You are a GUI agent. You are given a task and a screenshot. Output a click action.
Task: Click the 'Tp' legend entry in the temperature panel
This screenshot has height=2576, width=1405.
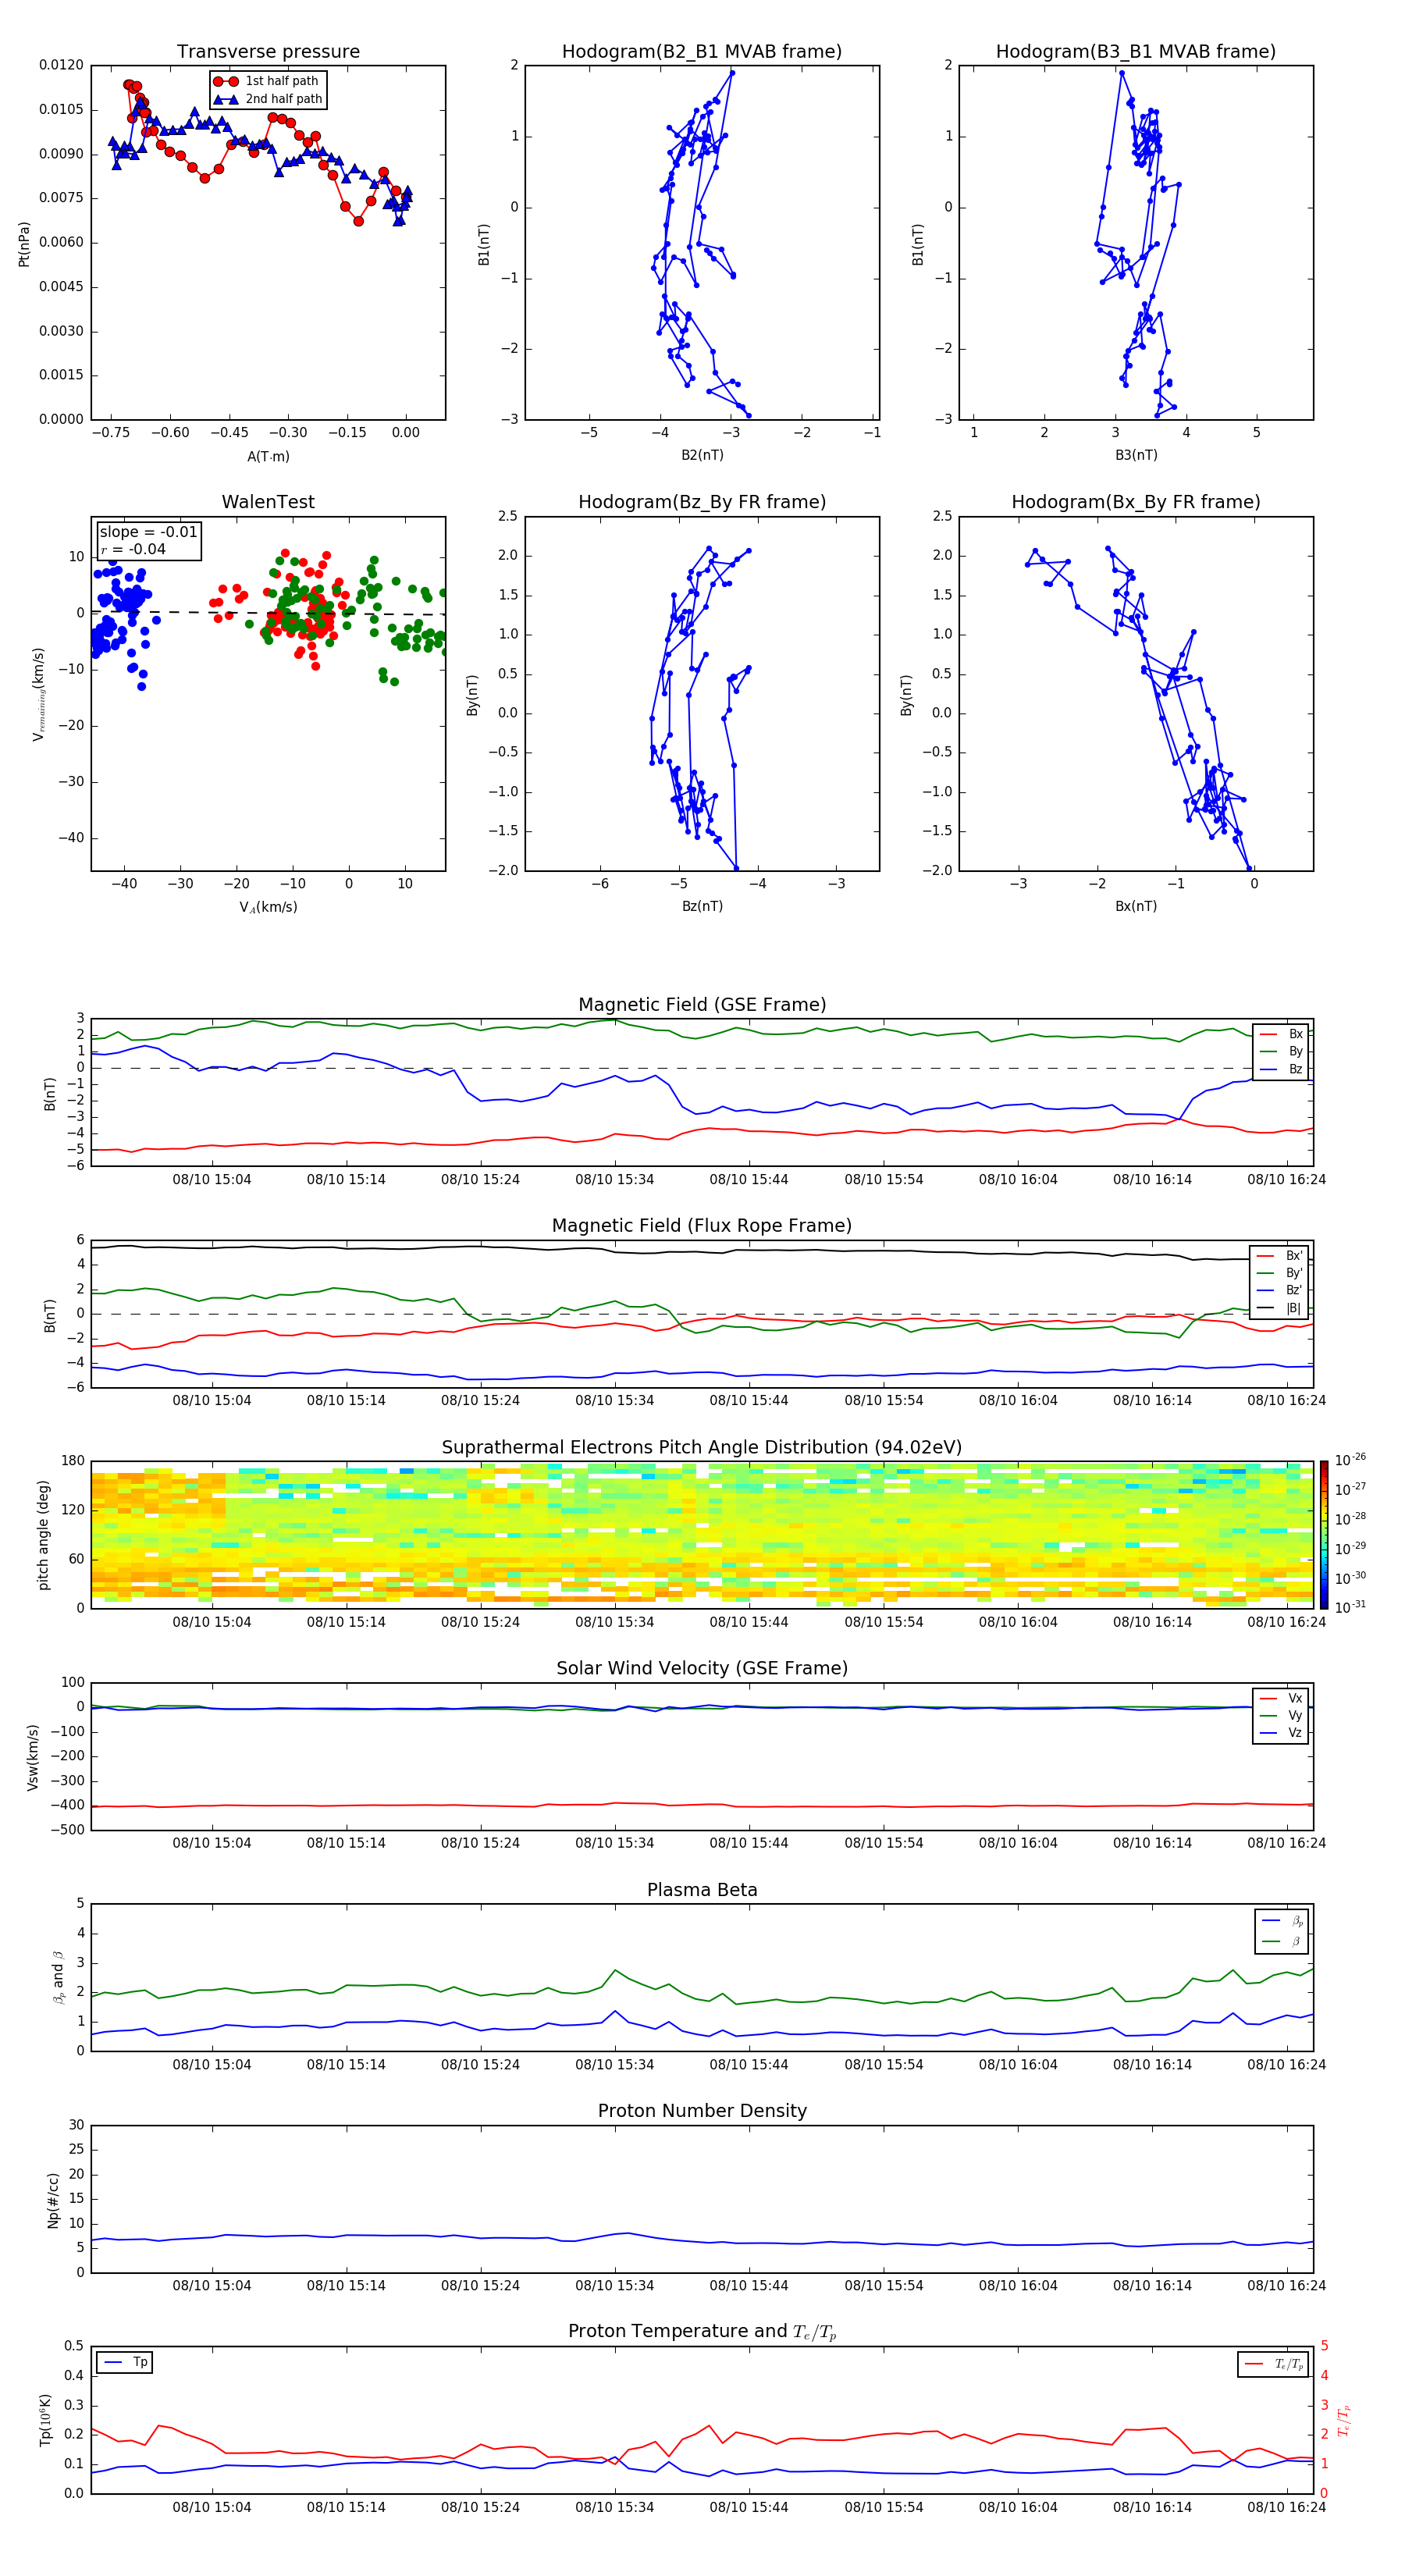(x=125, y=2362)
